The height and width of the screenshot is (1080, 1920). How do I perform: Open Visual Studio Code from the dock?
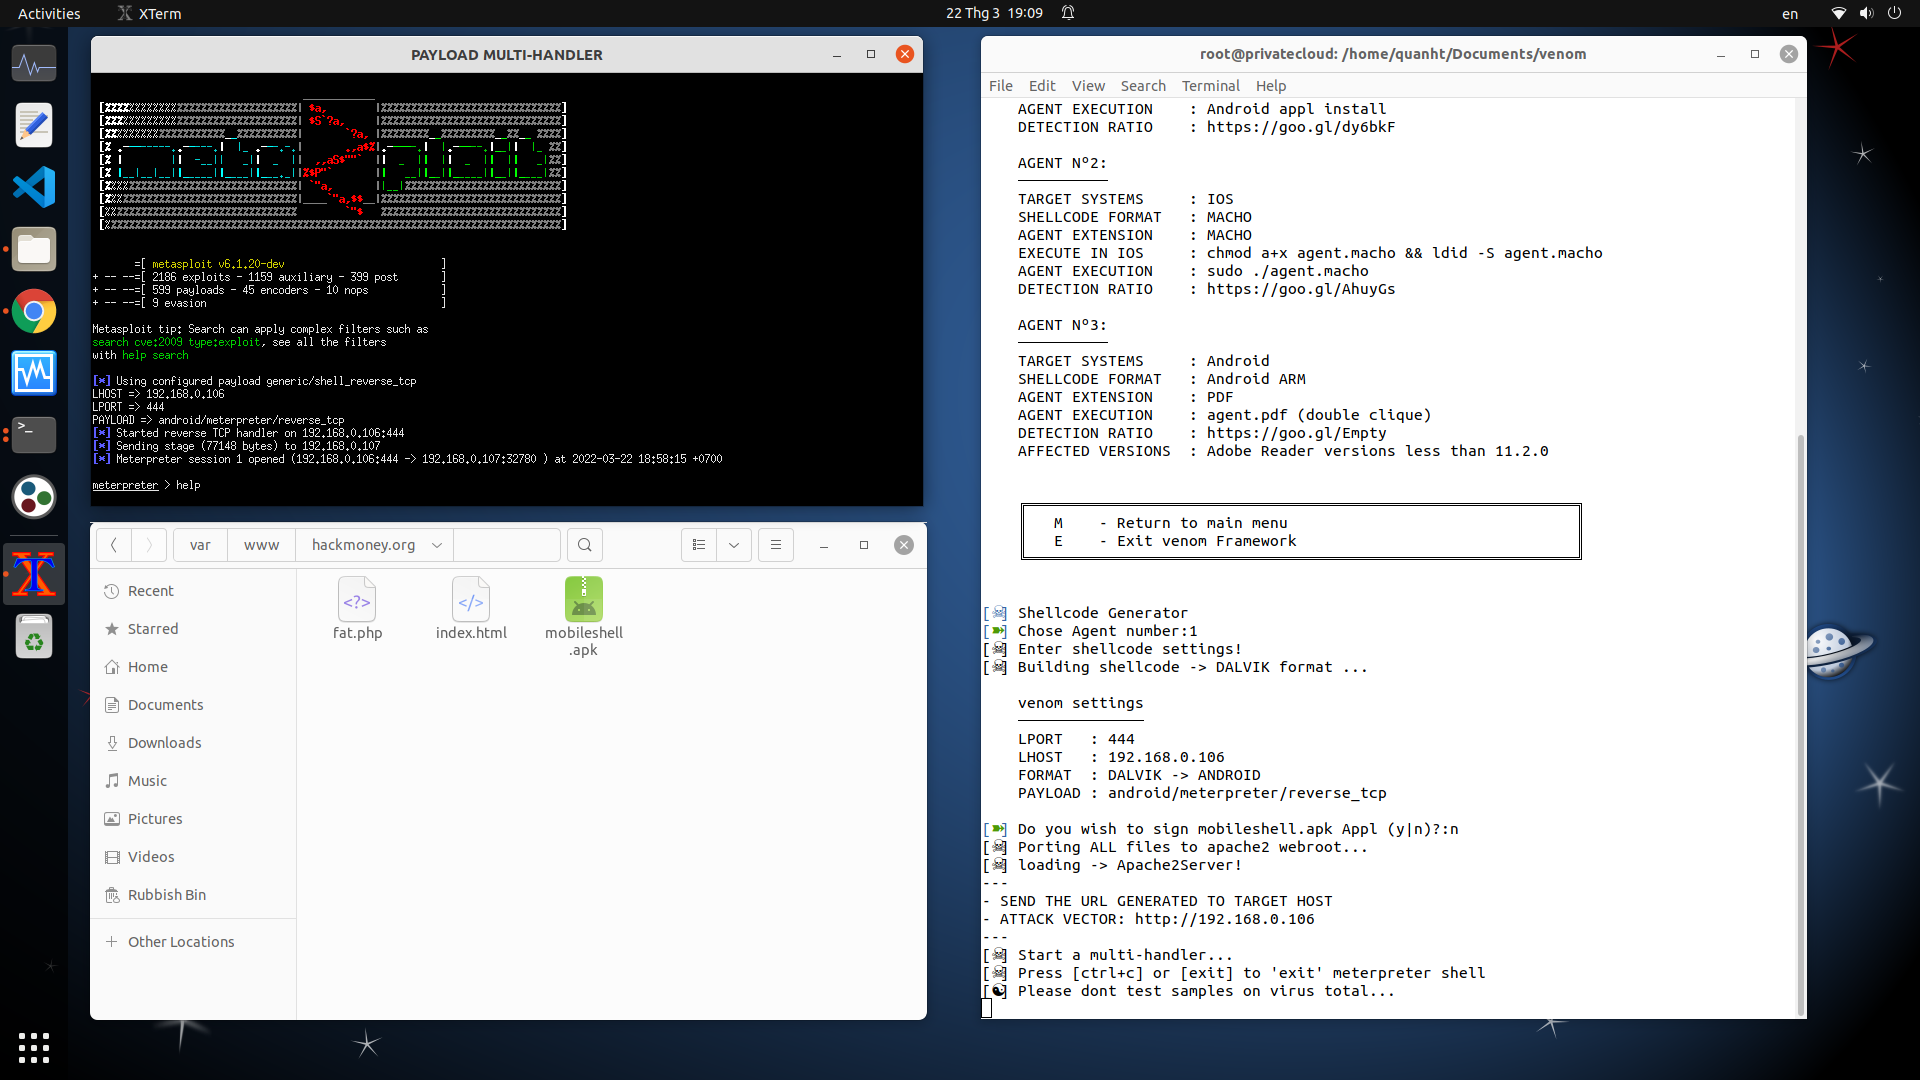(x=34, y=188)
